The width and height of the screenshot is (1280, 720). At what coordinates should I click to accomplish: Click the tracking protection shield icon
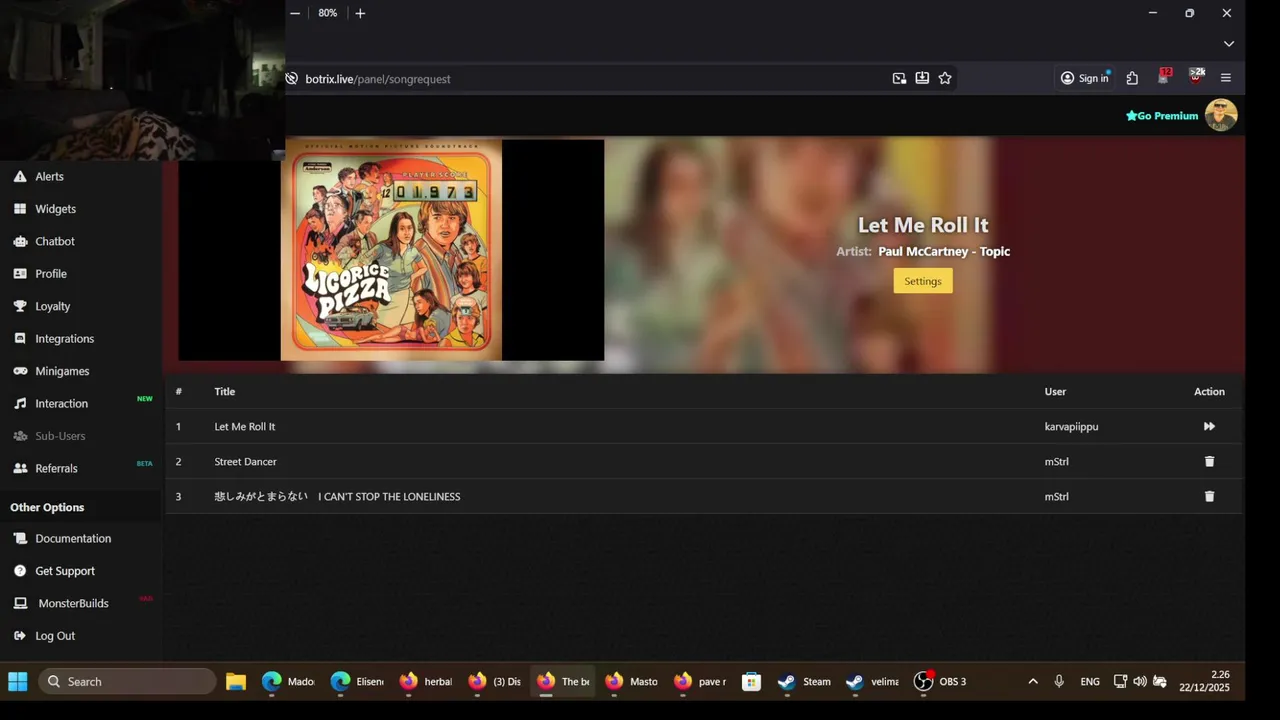[x=292, y=79]
